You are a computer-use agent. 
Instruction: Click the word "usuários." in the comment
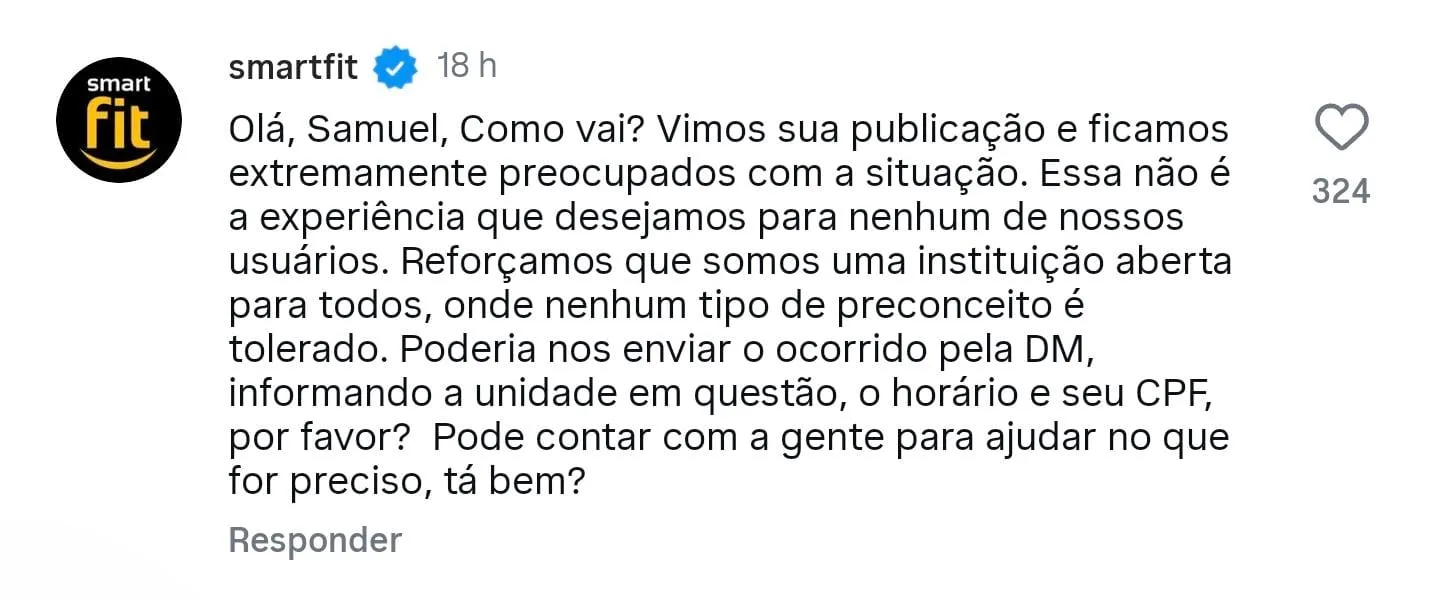coord(306,262)
